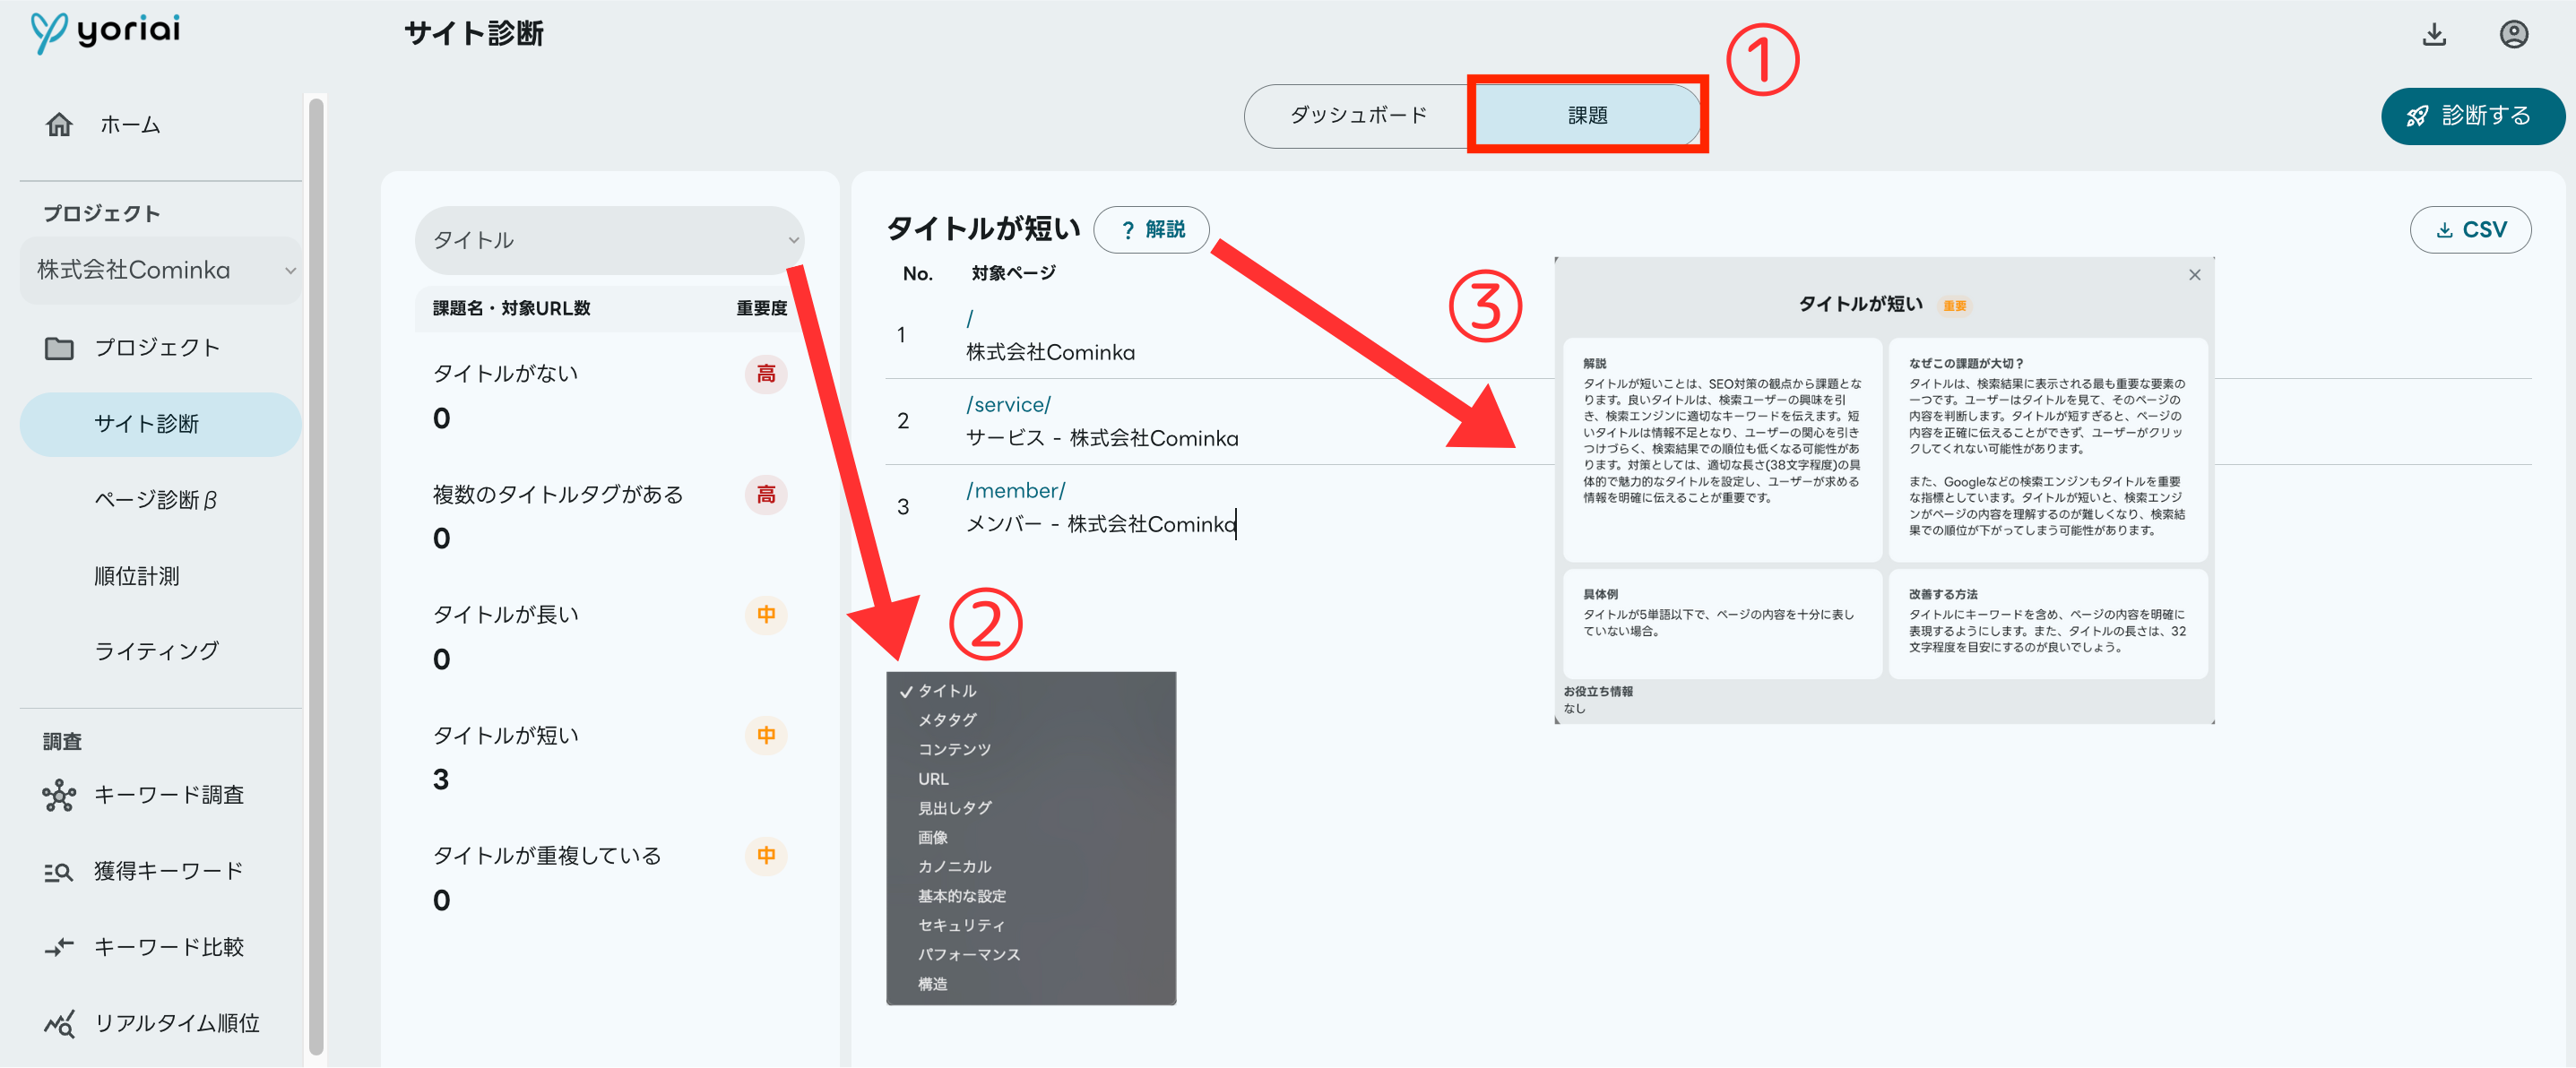The height and width of the screenshot is (1068, 2576).
Task: Select パフォーマンス in dropdown list
Action: click(969, 955)
